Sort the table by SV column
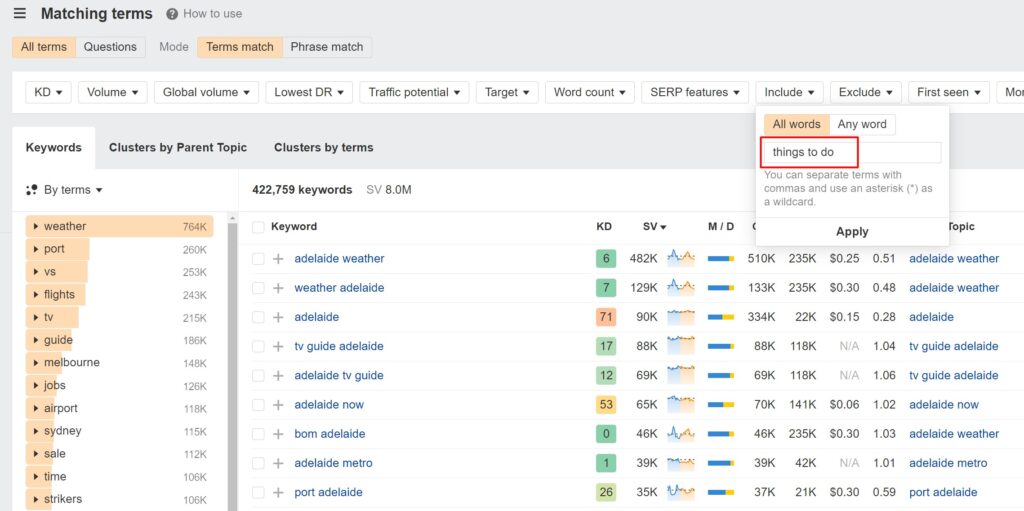Viewport: 1024px width, 511px height. (654, 227)
